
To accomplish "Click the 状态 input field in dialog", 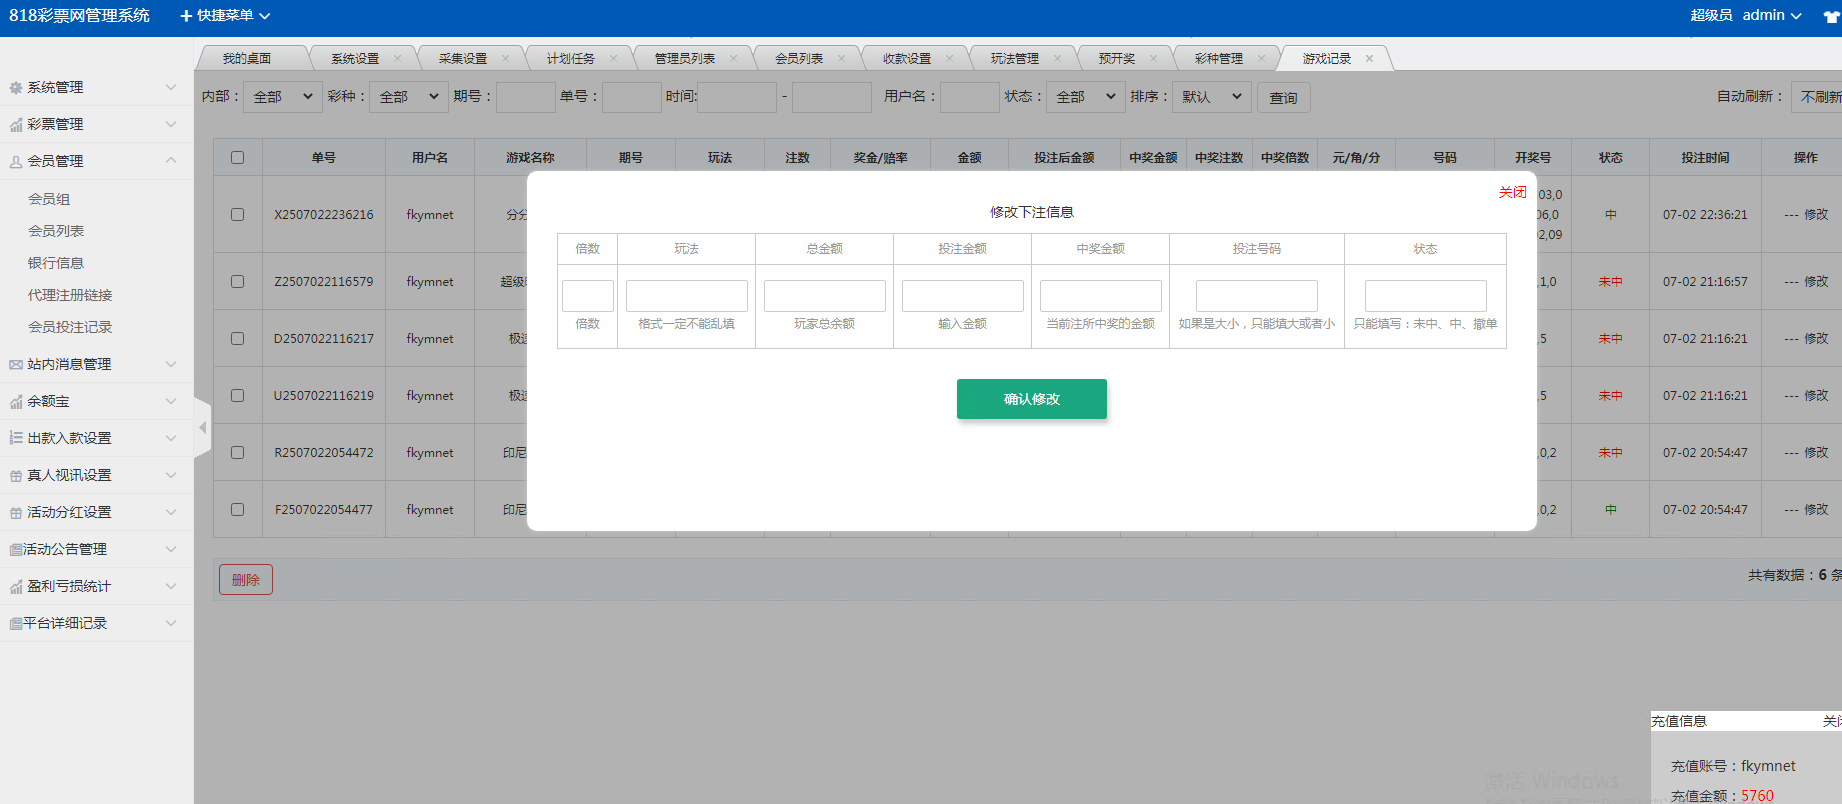I will (x=1425, y=296).
